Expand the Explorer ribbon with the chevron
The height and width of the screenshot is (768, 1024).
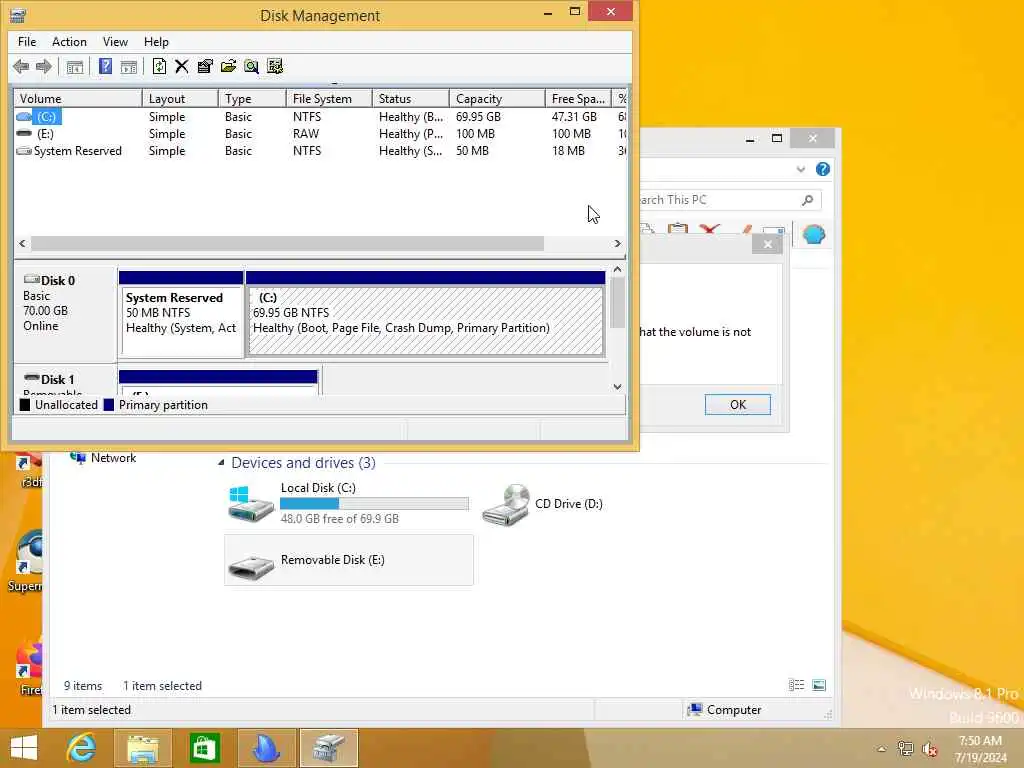point(801,169)
